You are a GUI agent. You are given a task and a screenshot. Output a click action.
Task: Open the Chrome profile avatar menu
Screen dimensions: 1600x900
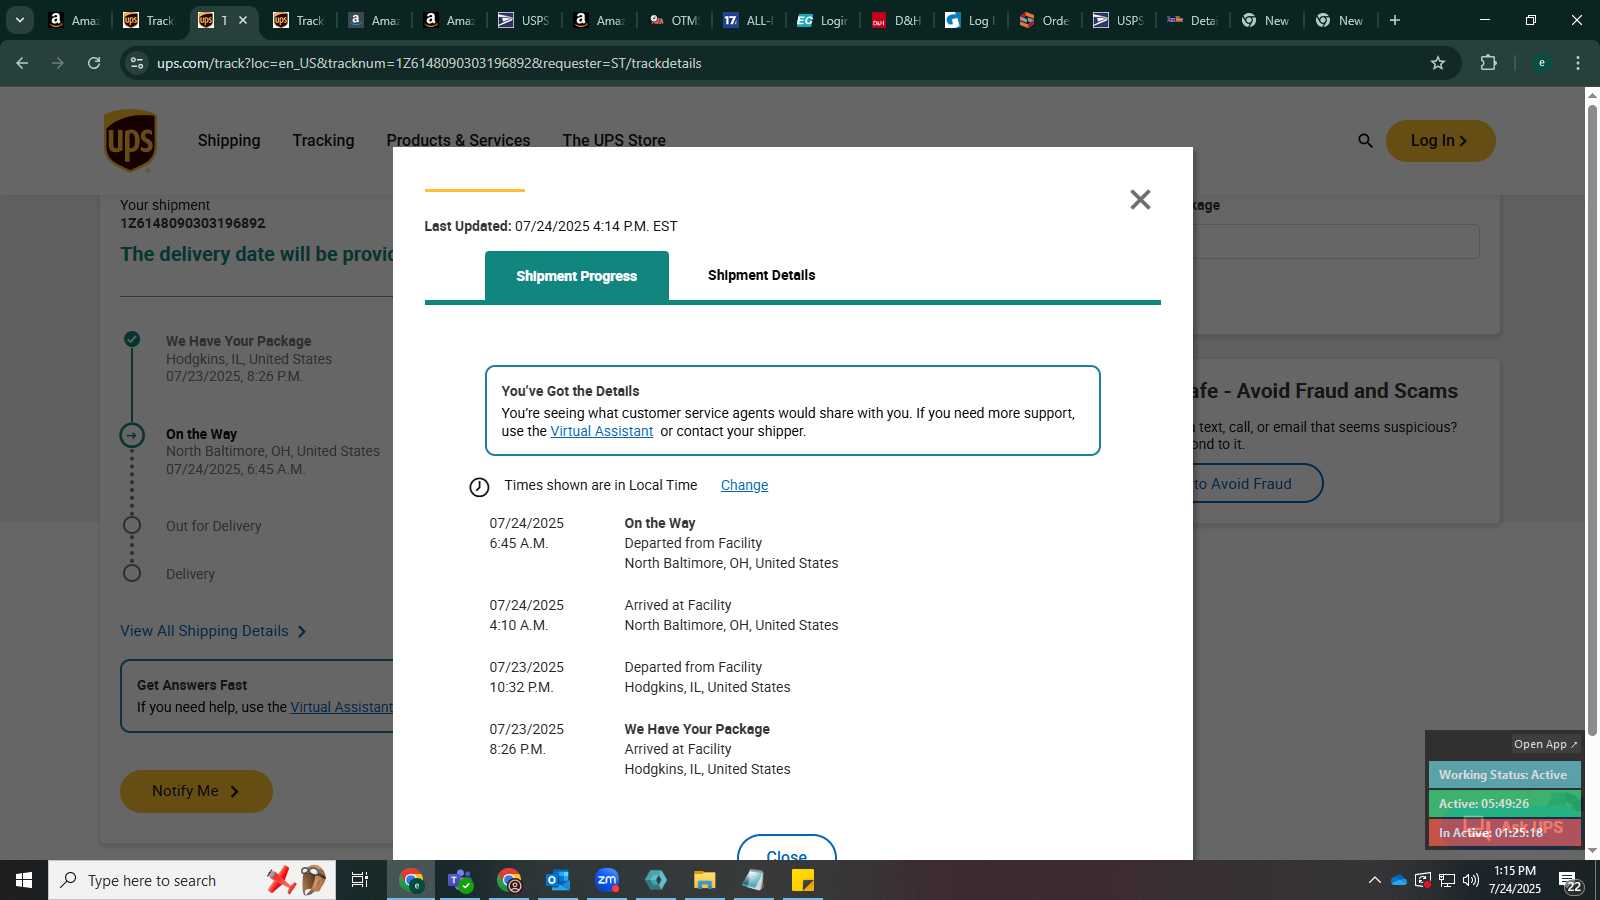[1541, 63]
